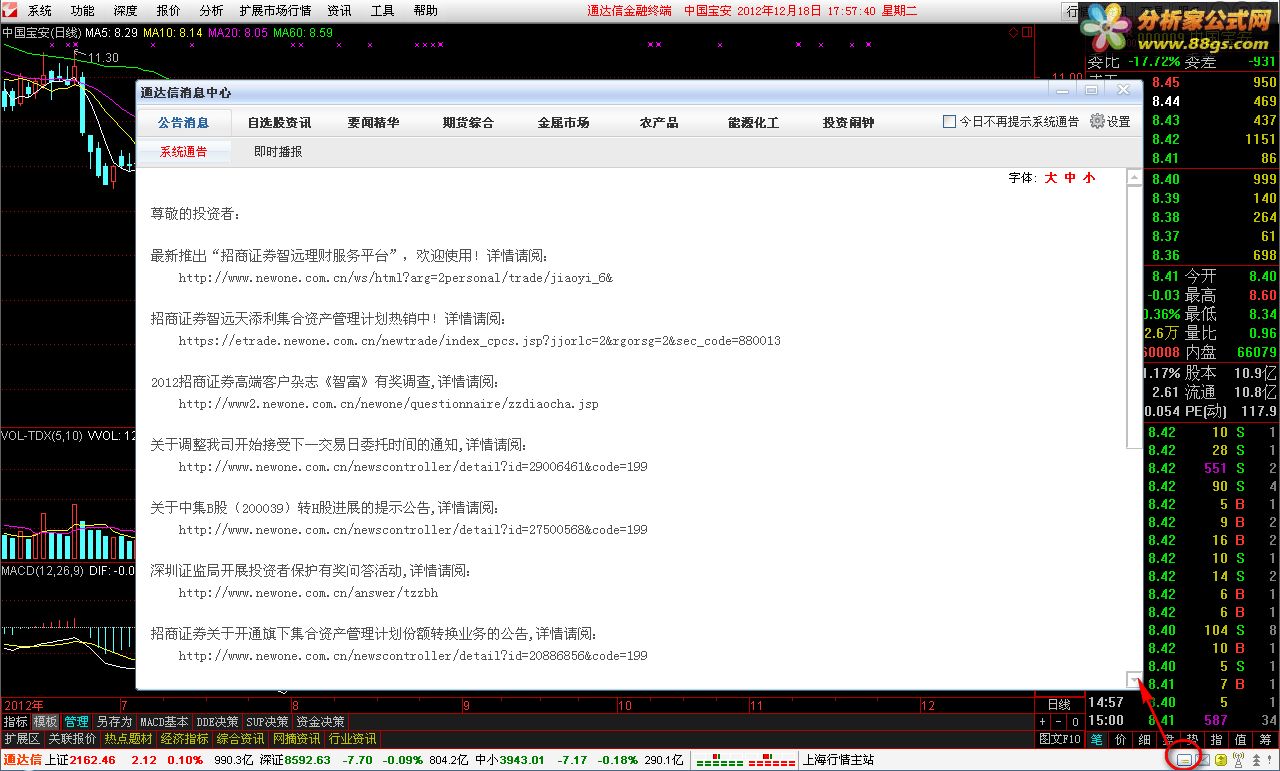Switch to the 要闻精华 tab
The image size is (1280, 771).
pyautogui.click(x=373, y=122)
